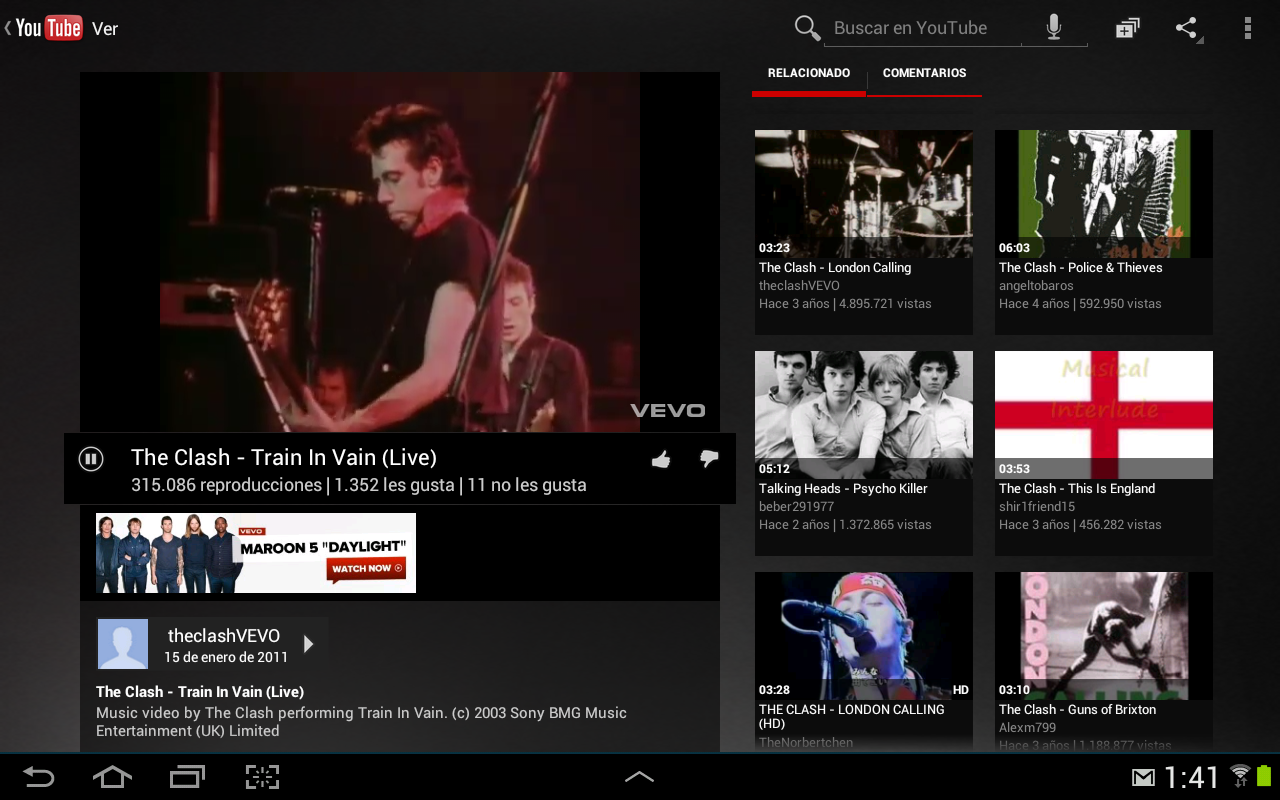Select uploader angeltobaros text

click(x=1036, y=286)
